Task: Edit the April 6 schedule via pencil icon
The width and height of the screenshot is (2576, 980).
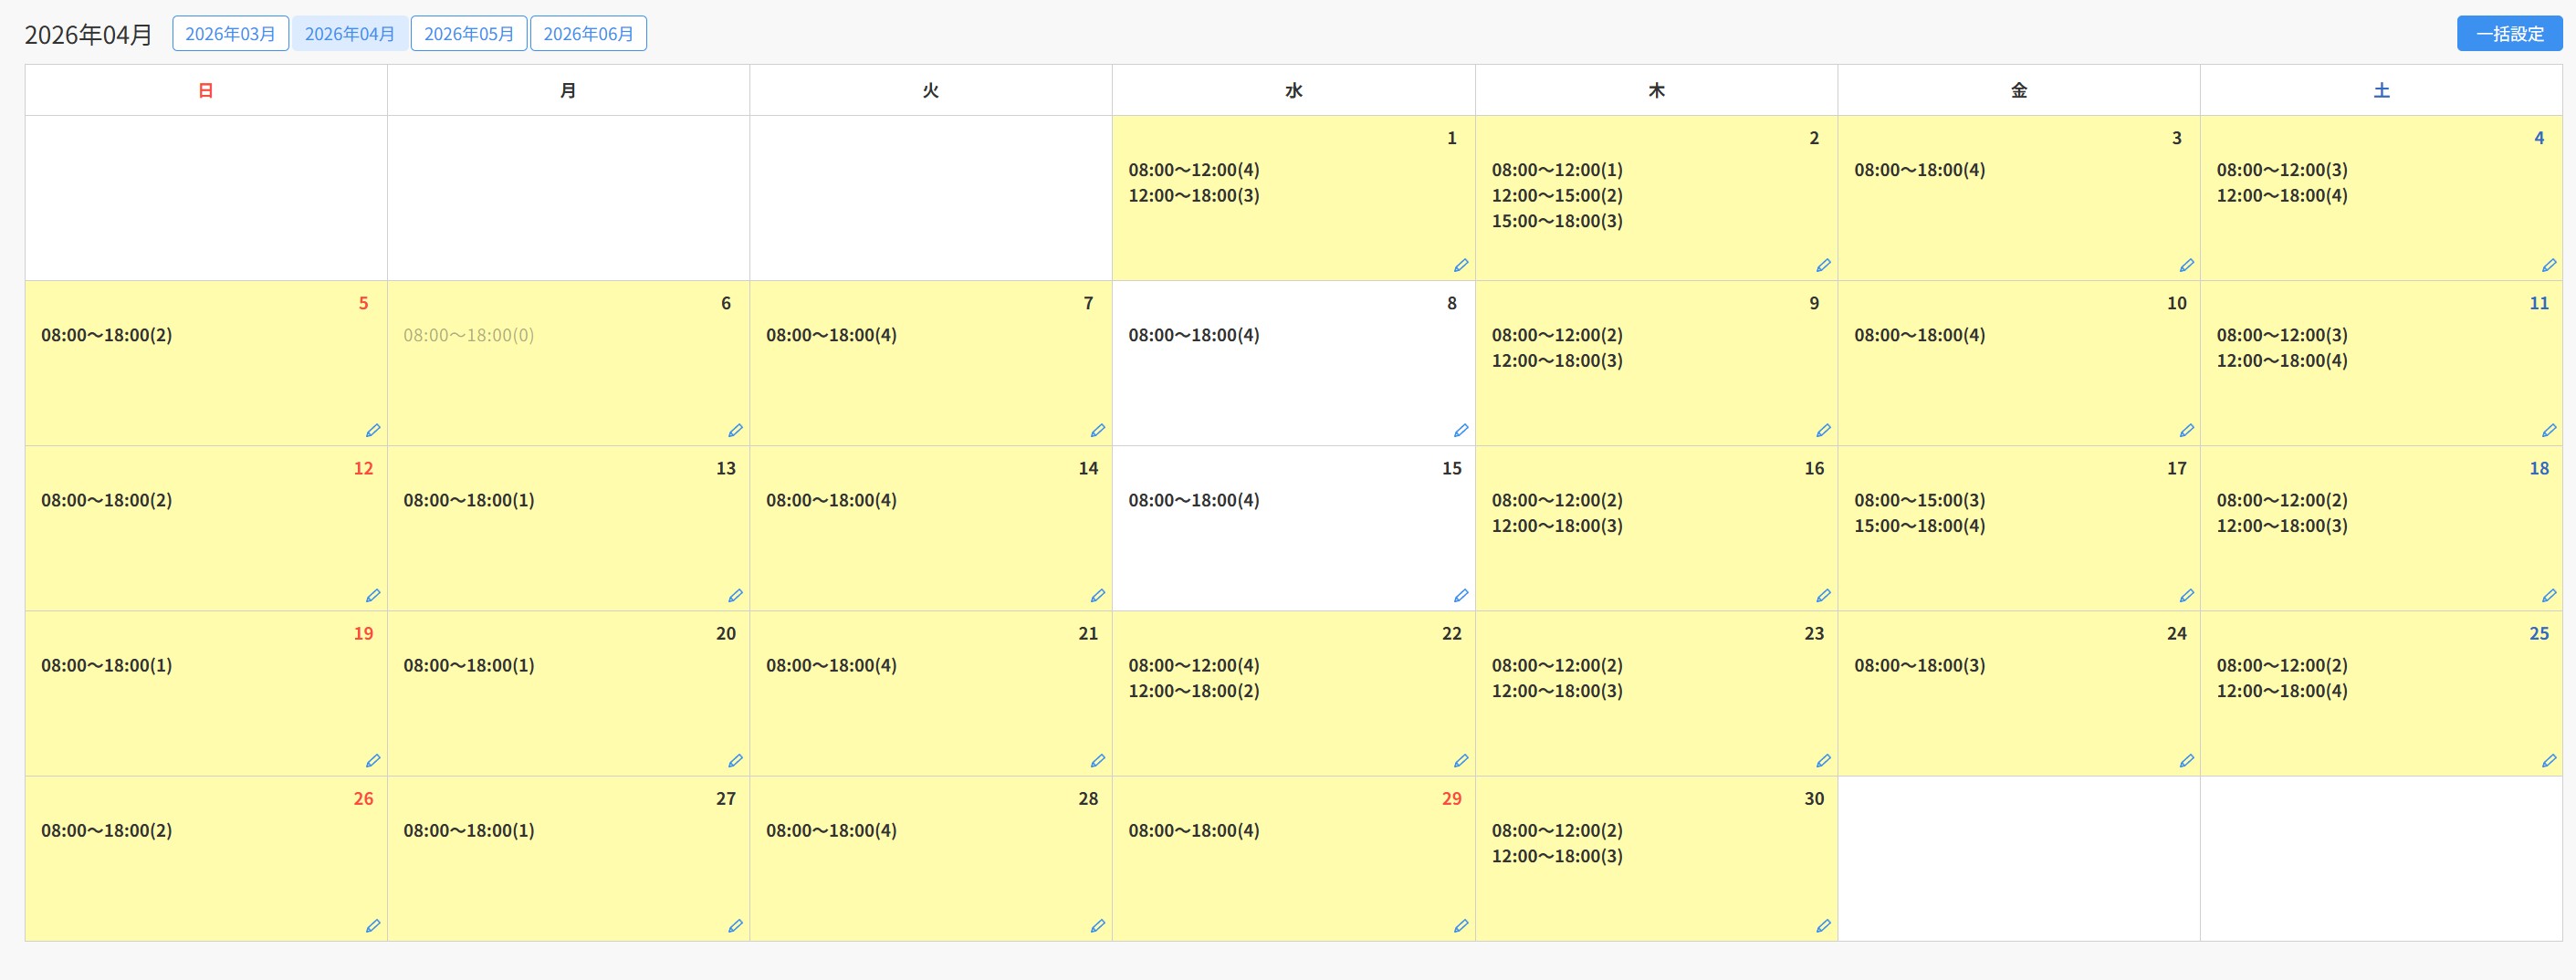Action: (735, 430)
